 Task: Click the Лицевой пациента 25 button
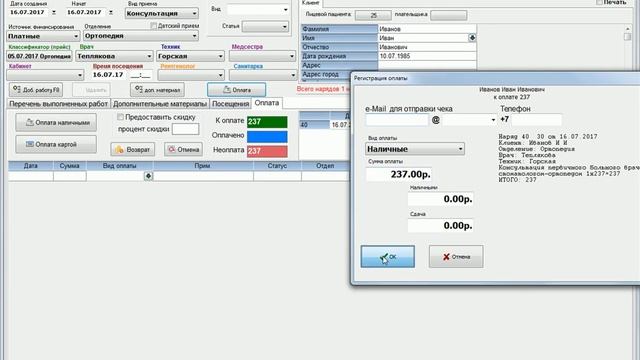(373, 15)
